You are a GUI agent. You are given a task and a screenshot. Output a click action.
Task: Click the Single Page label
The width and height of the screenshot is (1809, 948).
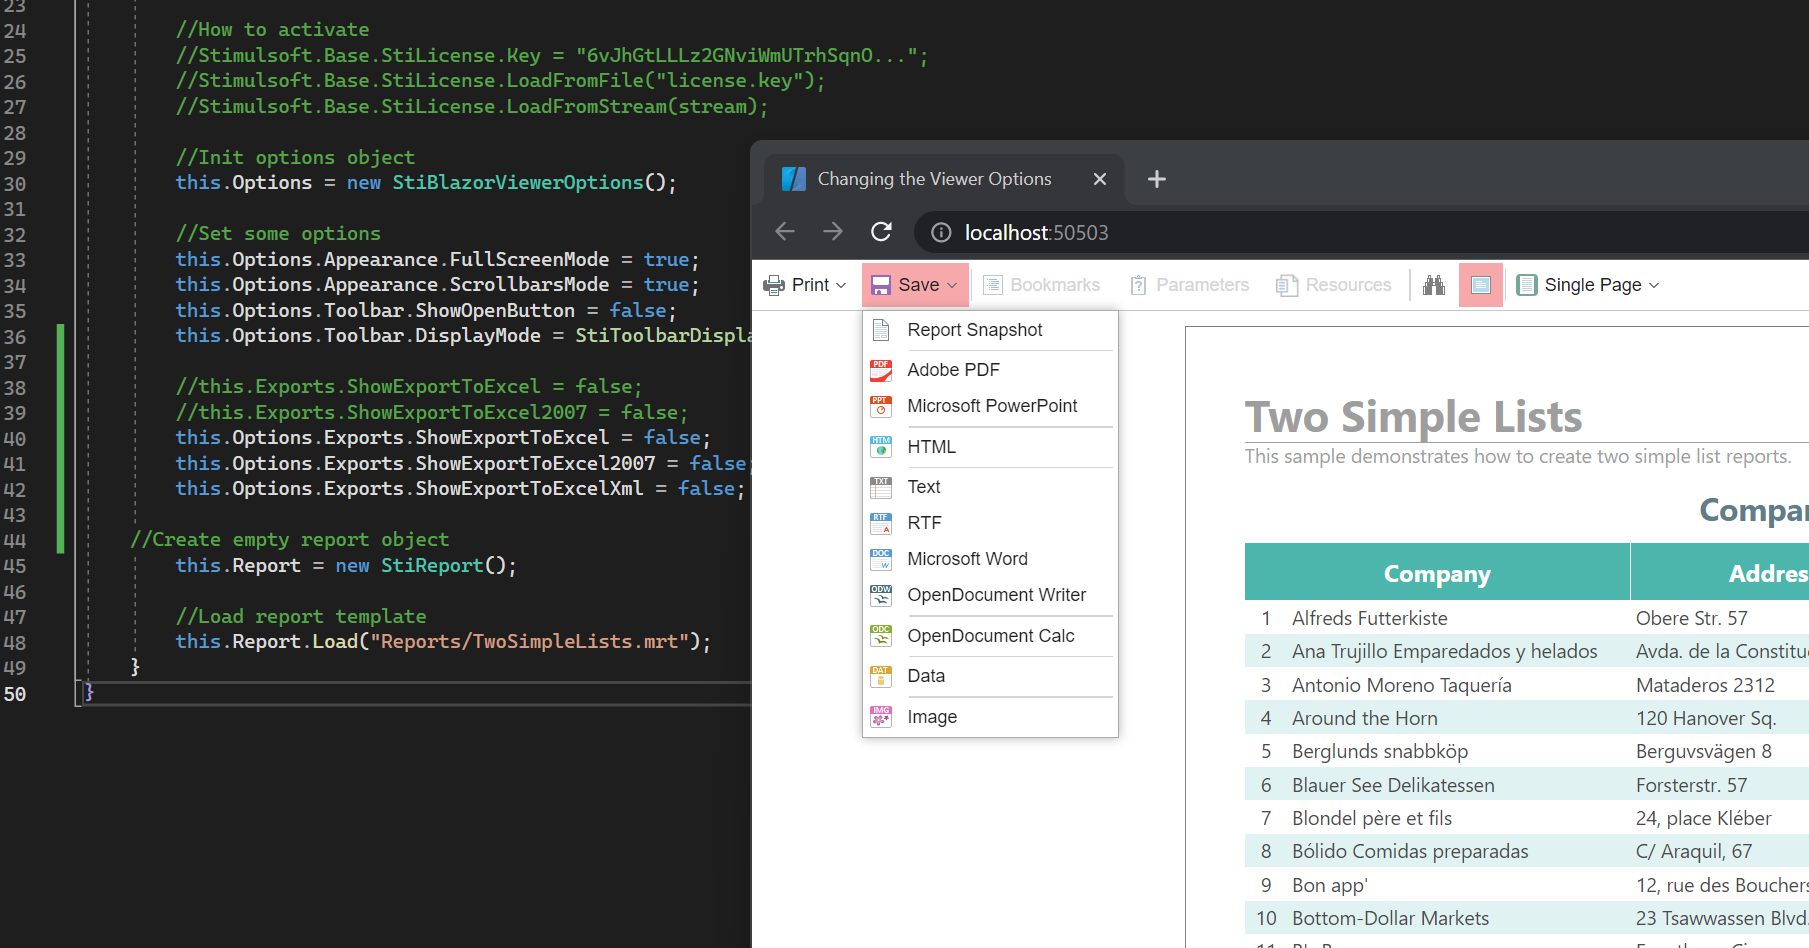click(1593, 285)
